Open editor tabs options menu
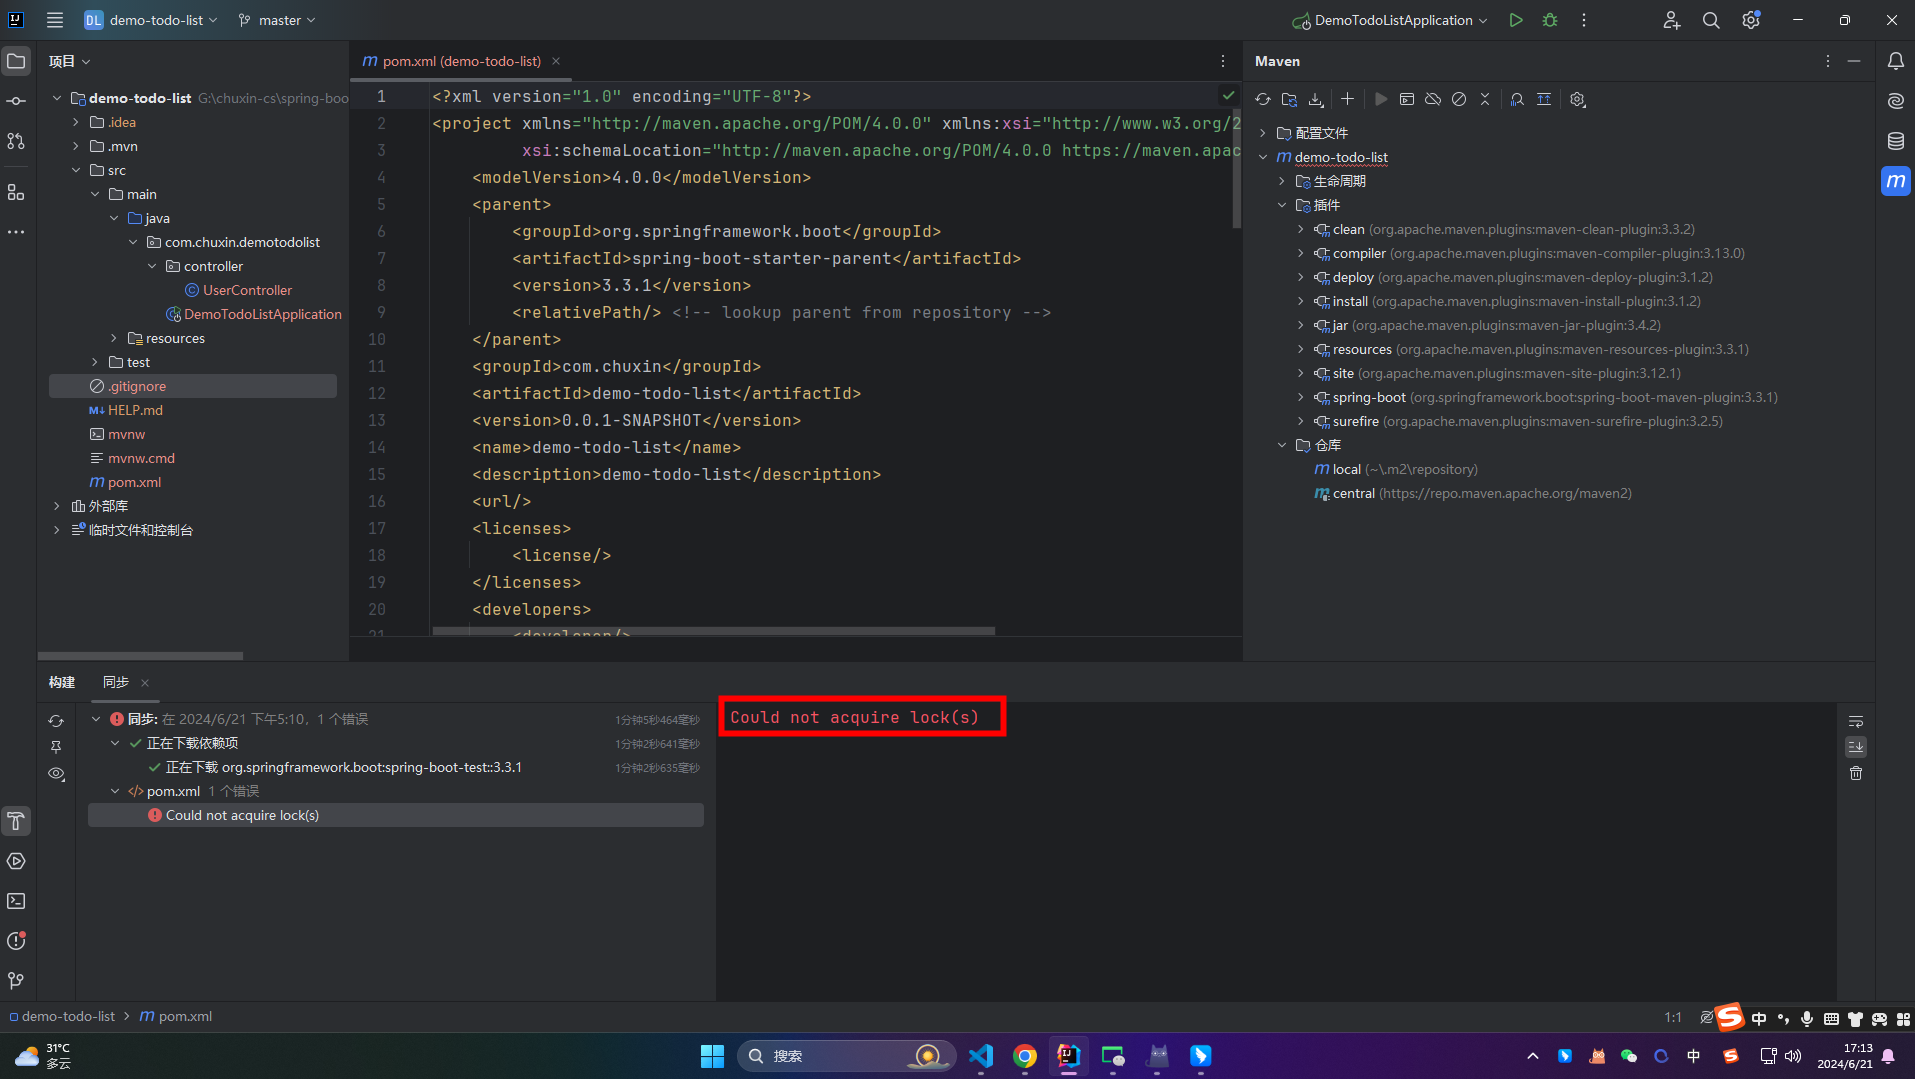This screenshot has width=1915, height=1079. pos(1223,61)
